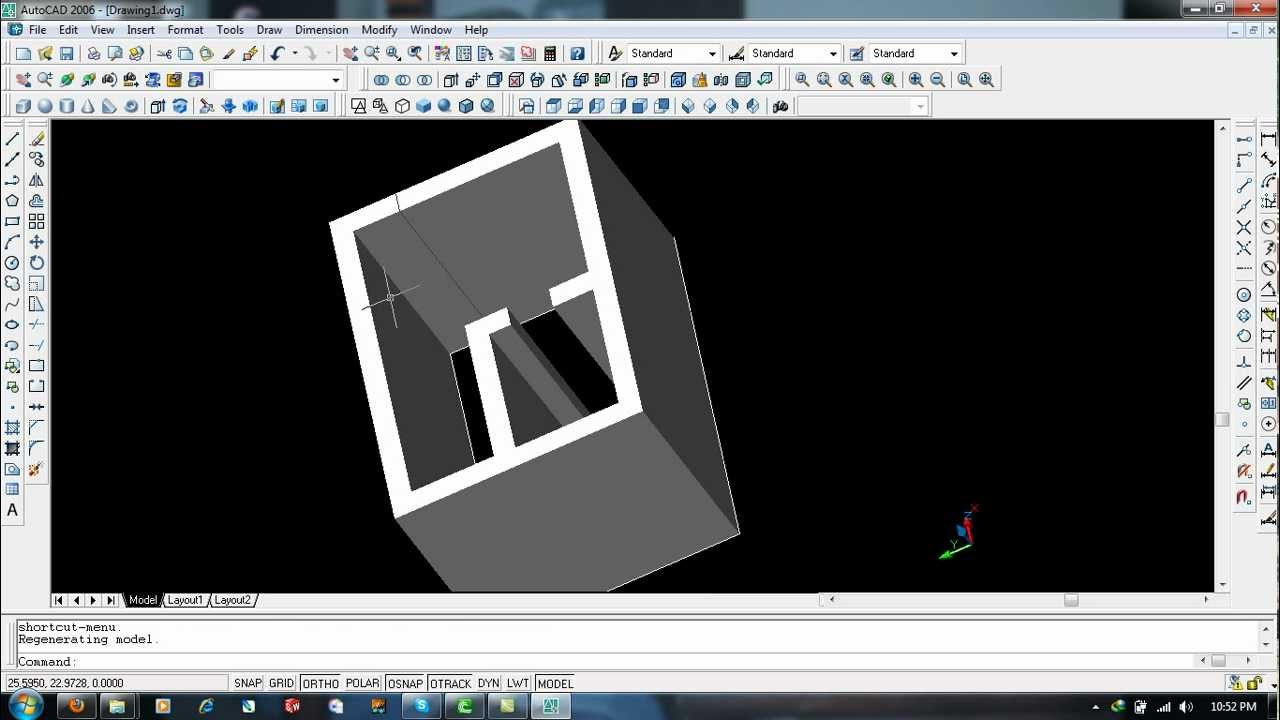Click the camera binoculars icon
The height and width of the screenshot is (720, 1280).
coord(781,106)
